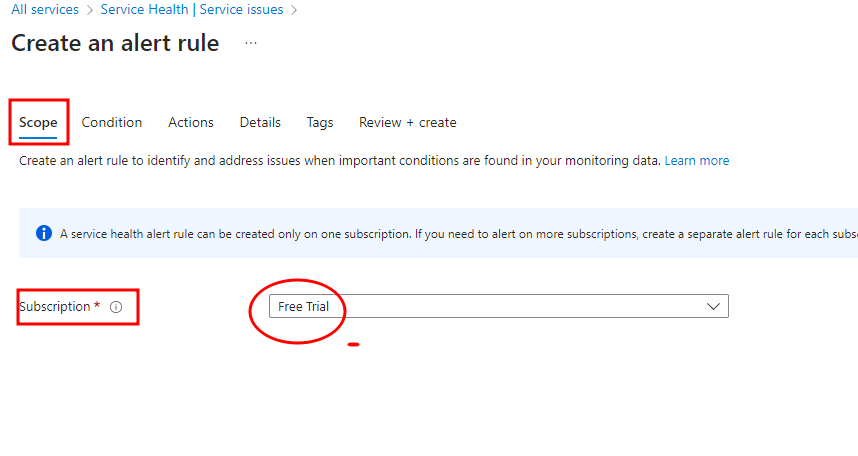Open the Free Trial subscription combo box

click(x=490, y=306)
